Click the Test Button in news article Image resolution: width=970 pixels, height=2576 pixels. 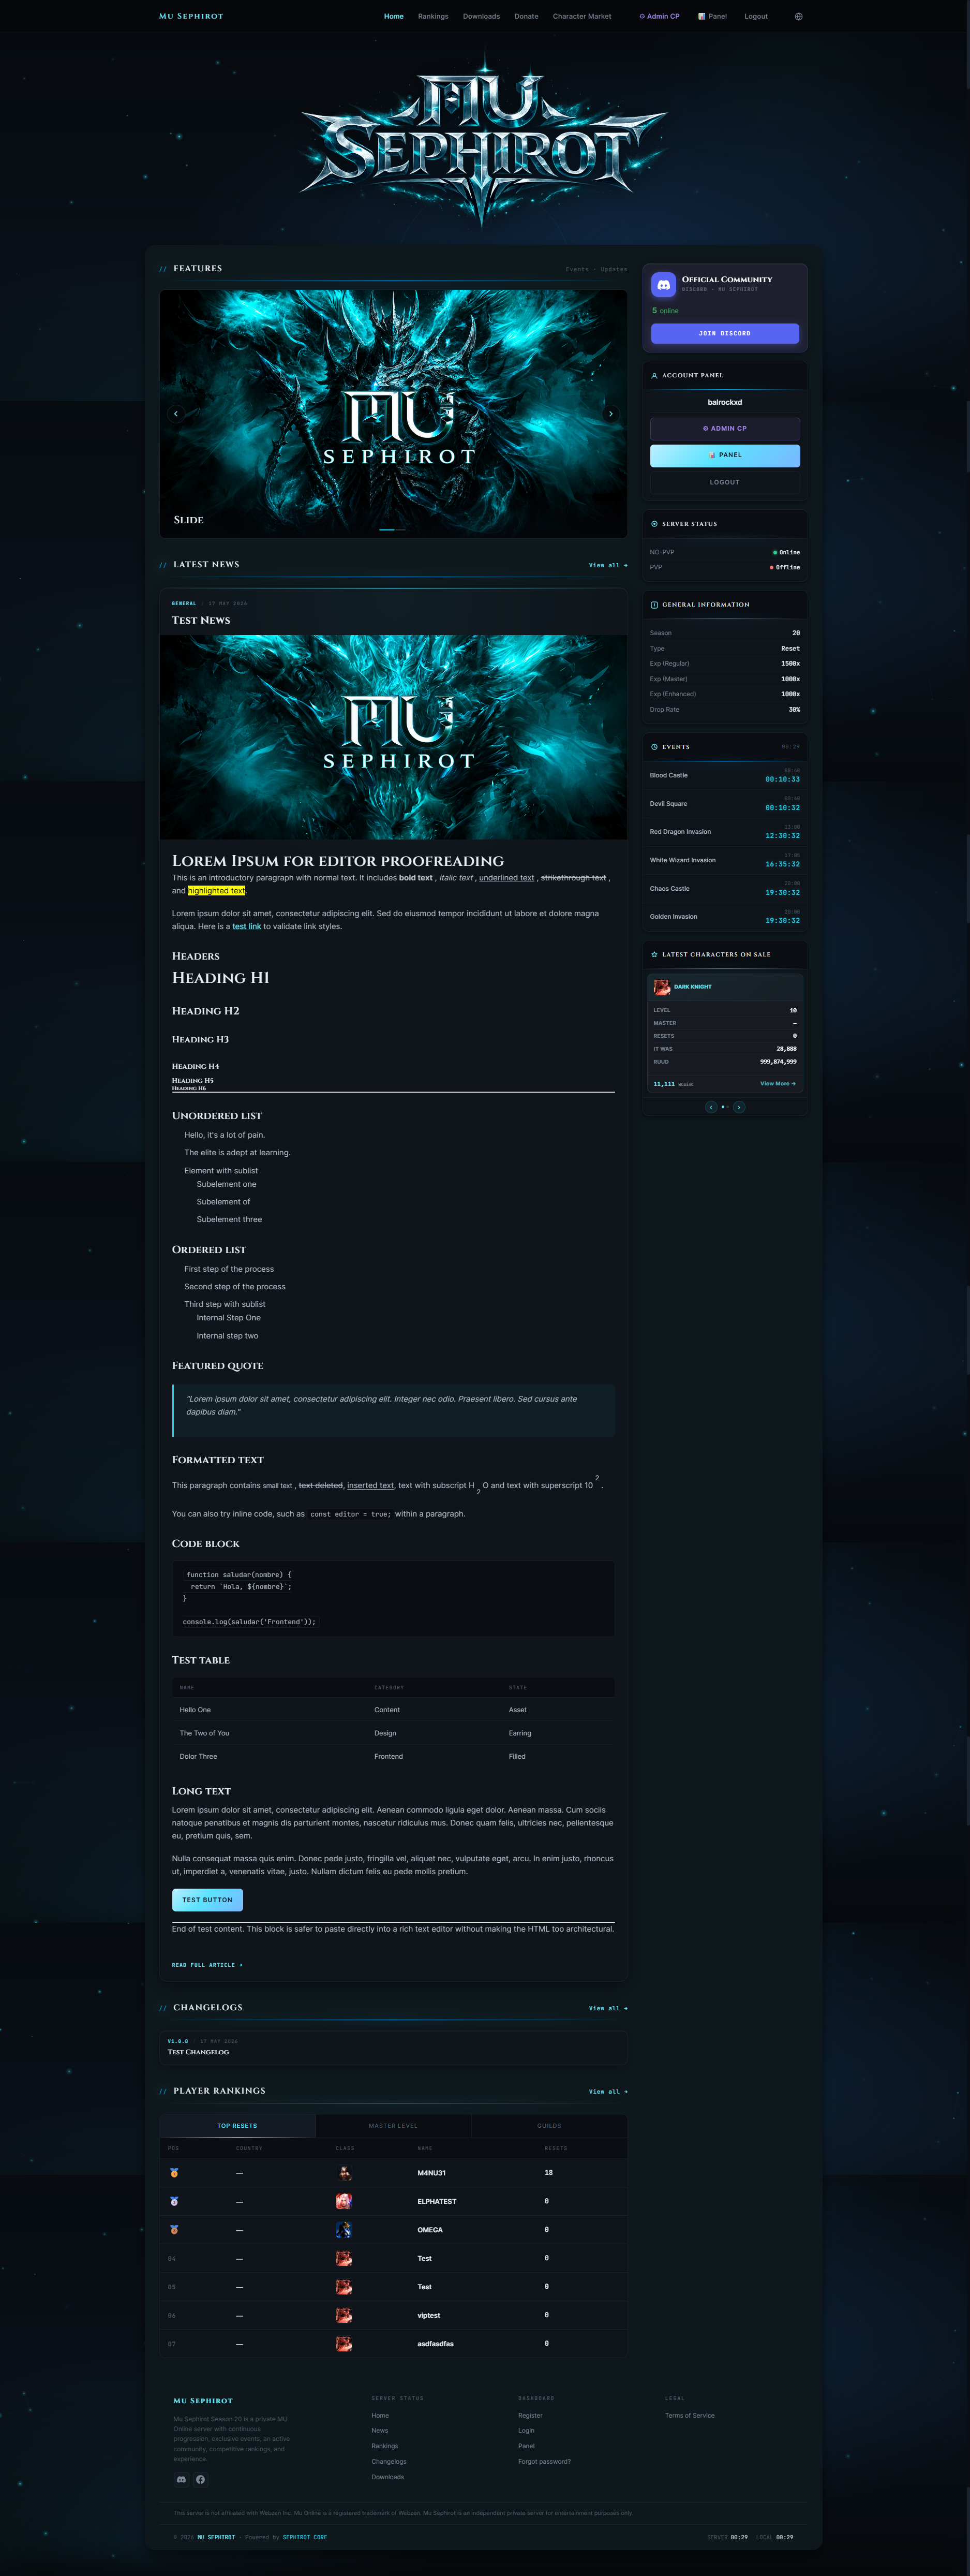point(207,1900)
